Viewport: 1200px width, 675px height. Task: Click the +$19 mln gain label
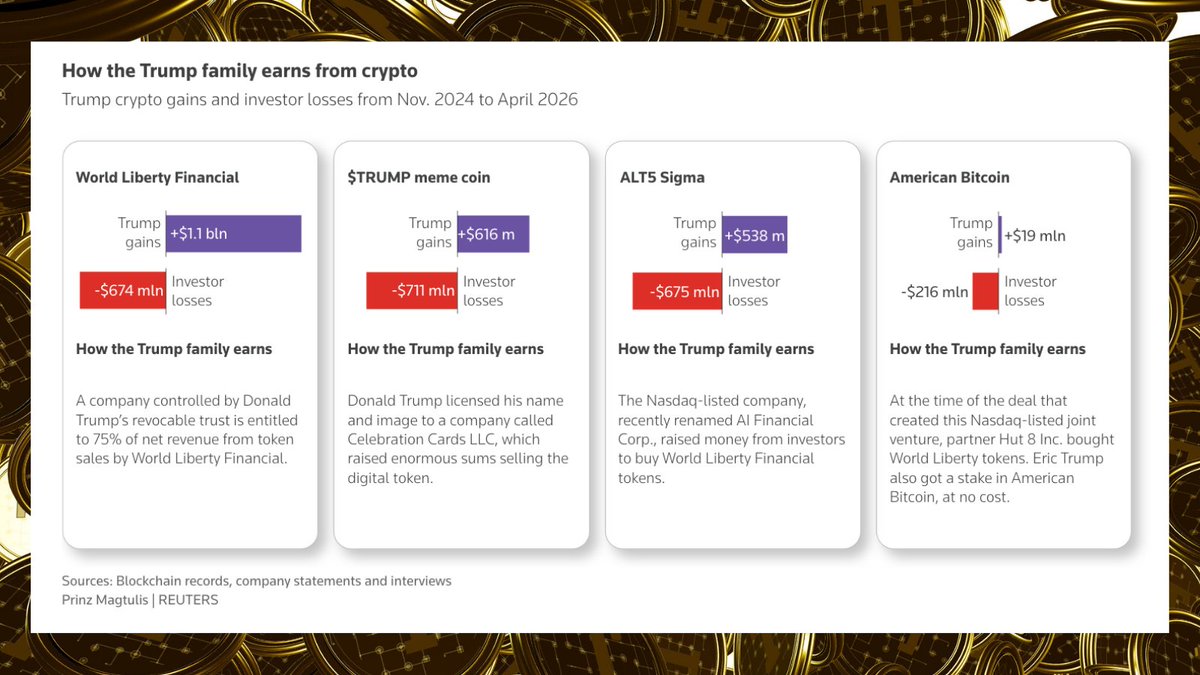(1034, 236)
